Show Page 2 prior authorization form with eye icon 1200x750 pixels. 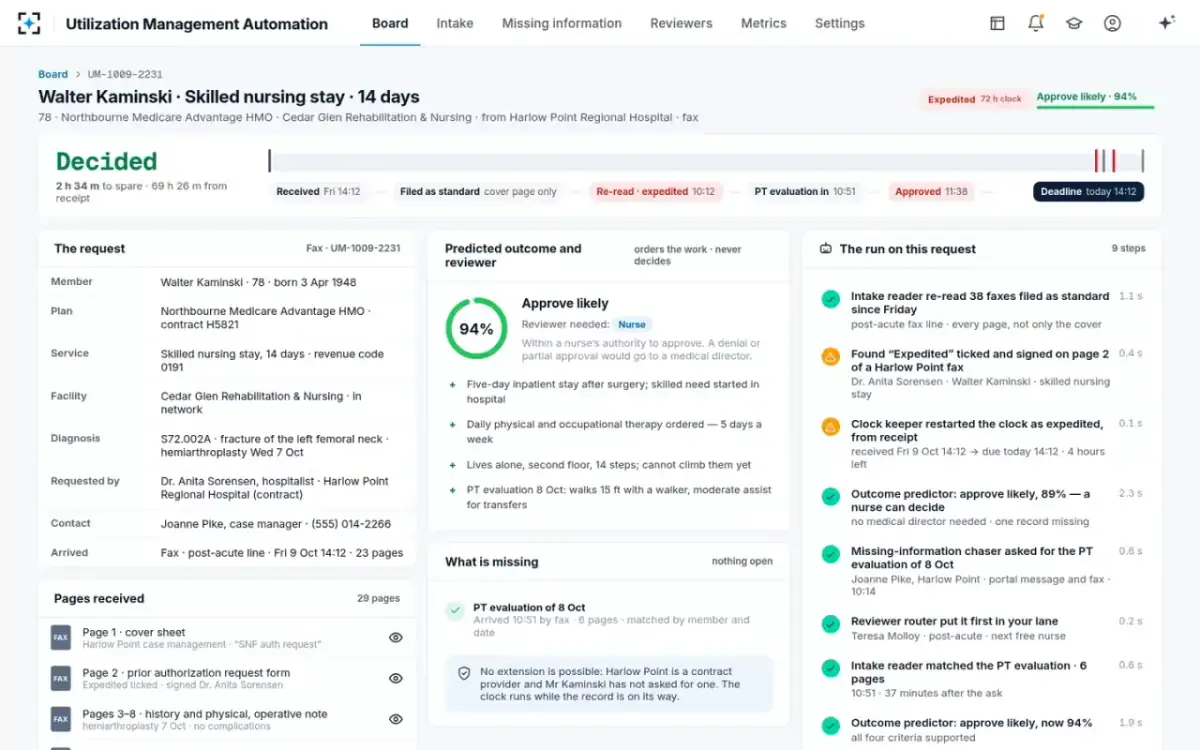(x=395, y=678)
